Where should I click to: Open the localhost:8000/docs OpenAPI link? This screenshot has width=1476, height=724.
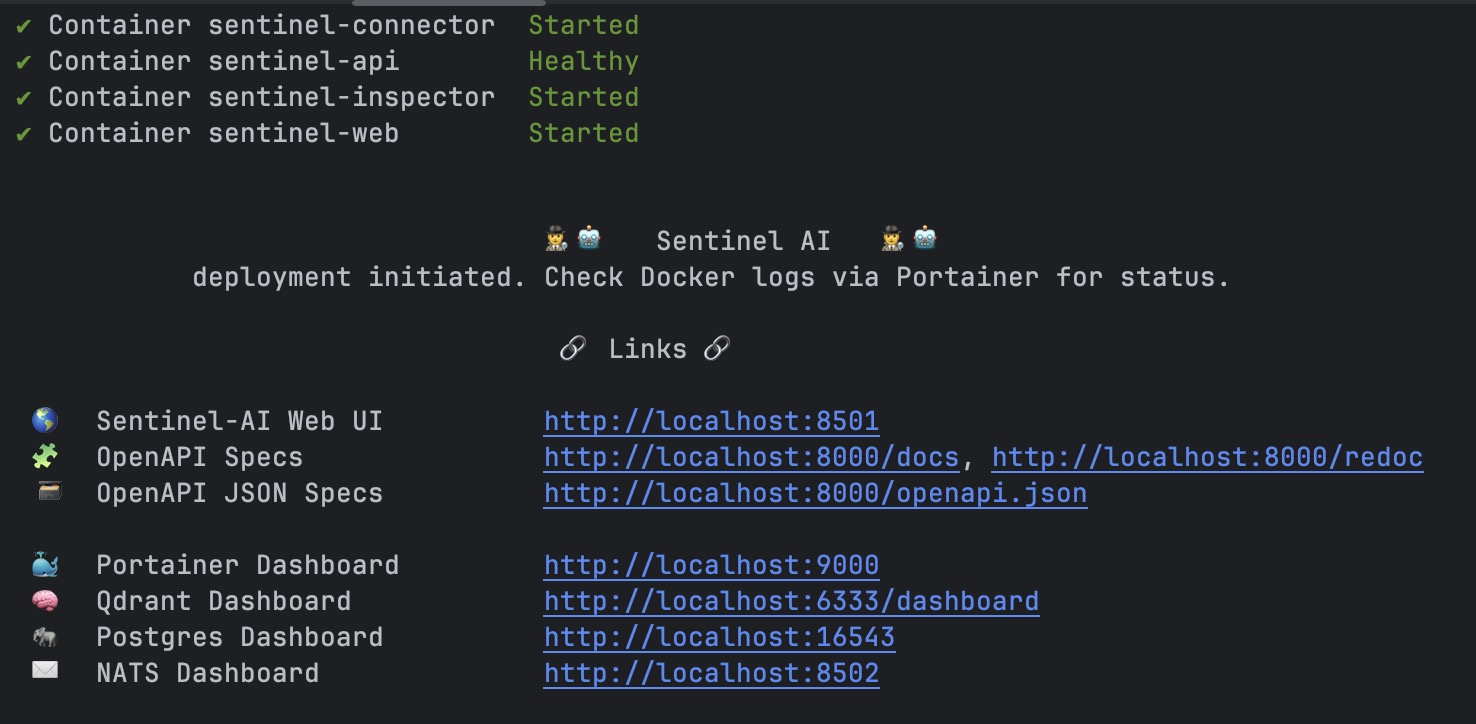tap(751, 457)
